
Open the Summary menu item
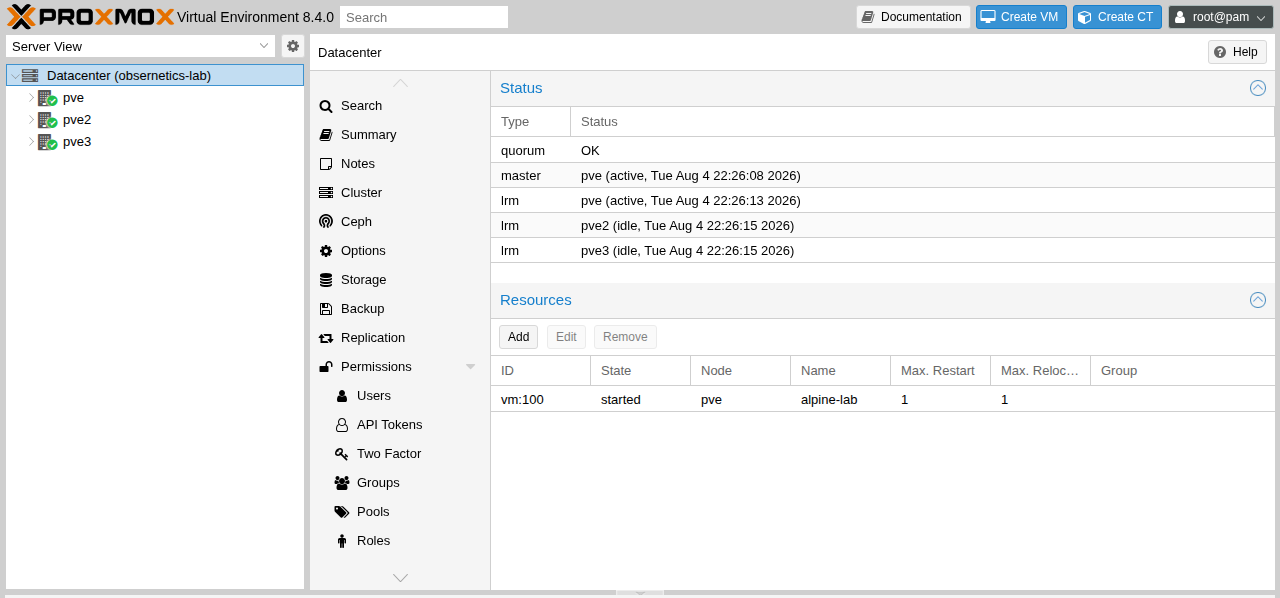pyautogui.click(x=400, y=135)
